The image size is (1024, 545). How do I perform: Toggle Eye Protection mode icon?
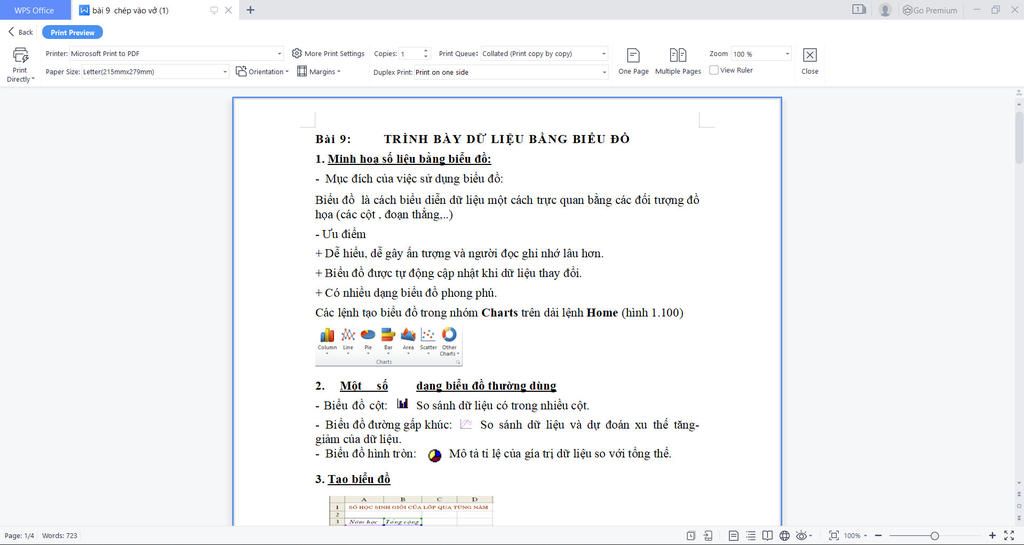(801, 535)
